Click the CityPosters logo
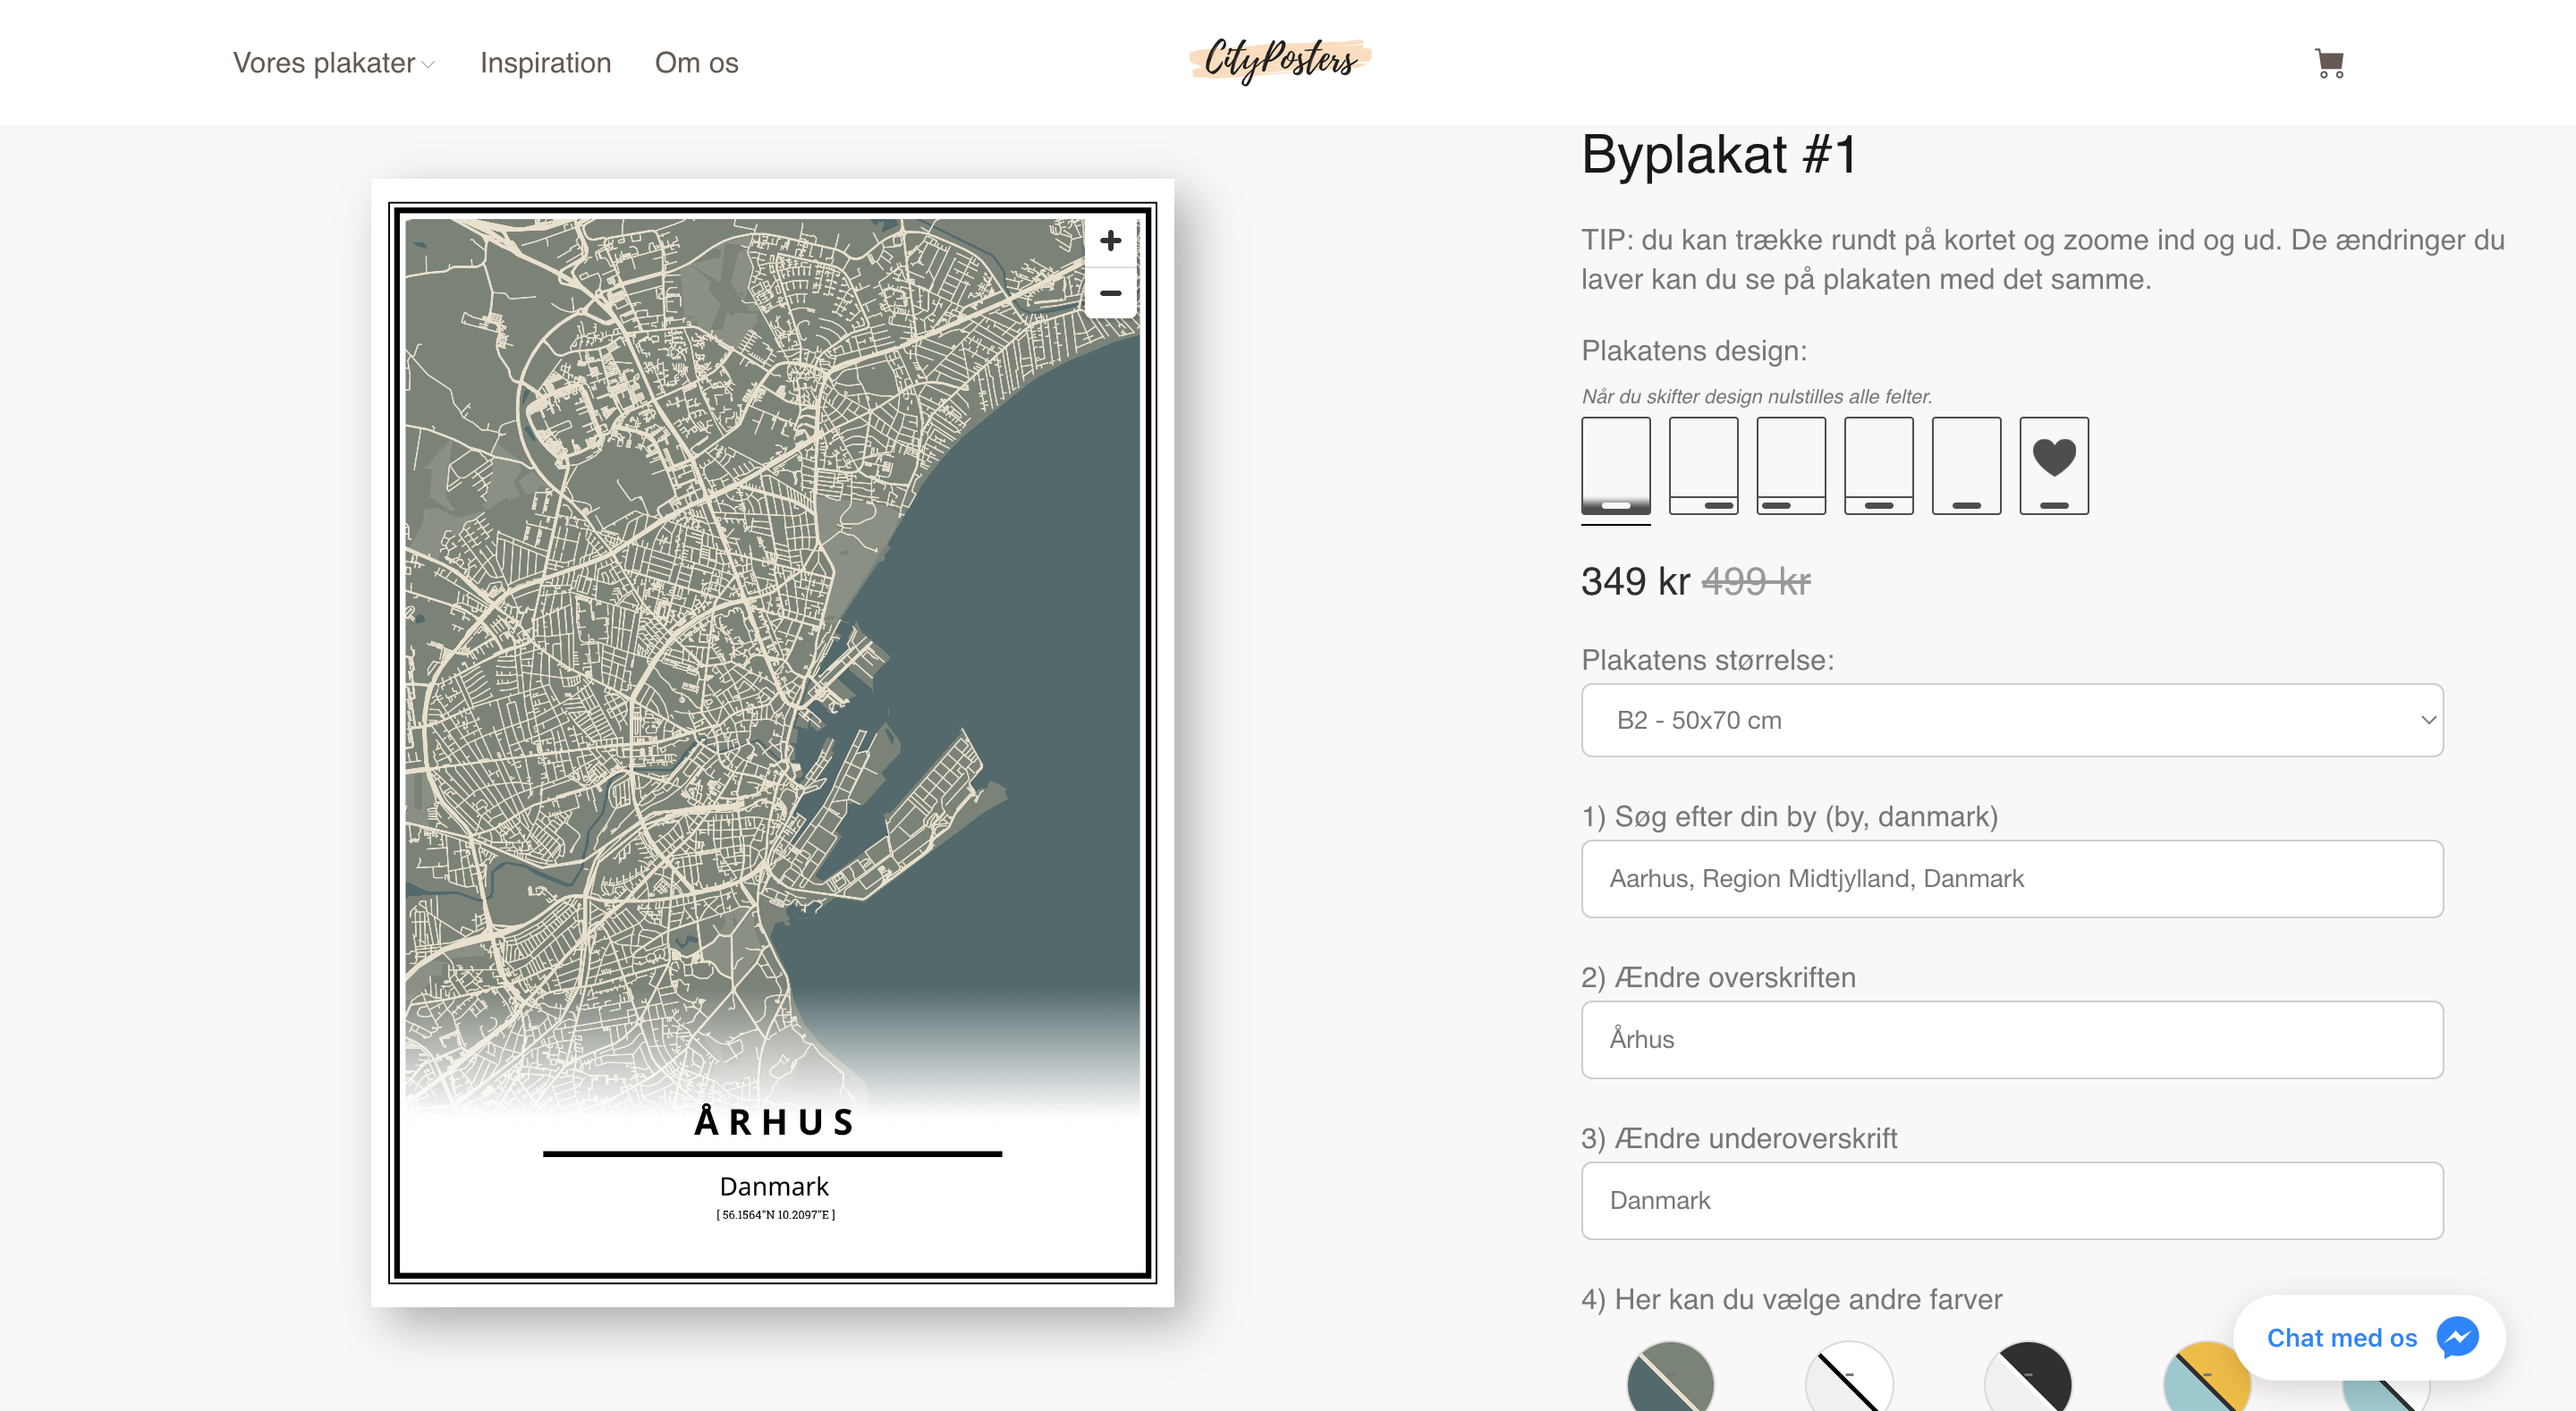The width and height of the screenshot is (2576, 1411). click(x=1280, y=60)
